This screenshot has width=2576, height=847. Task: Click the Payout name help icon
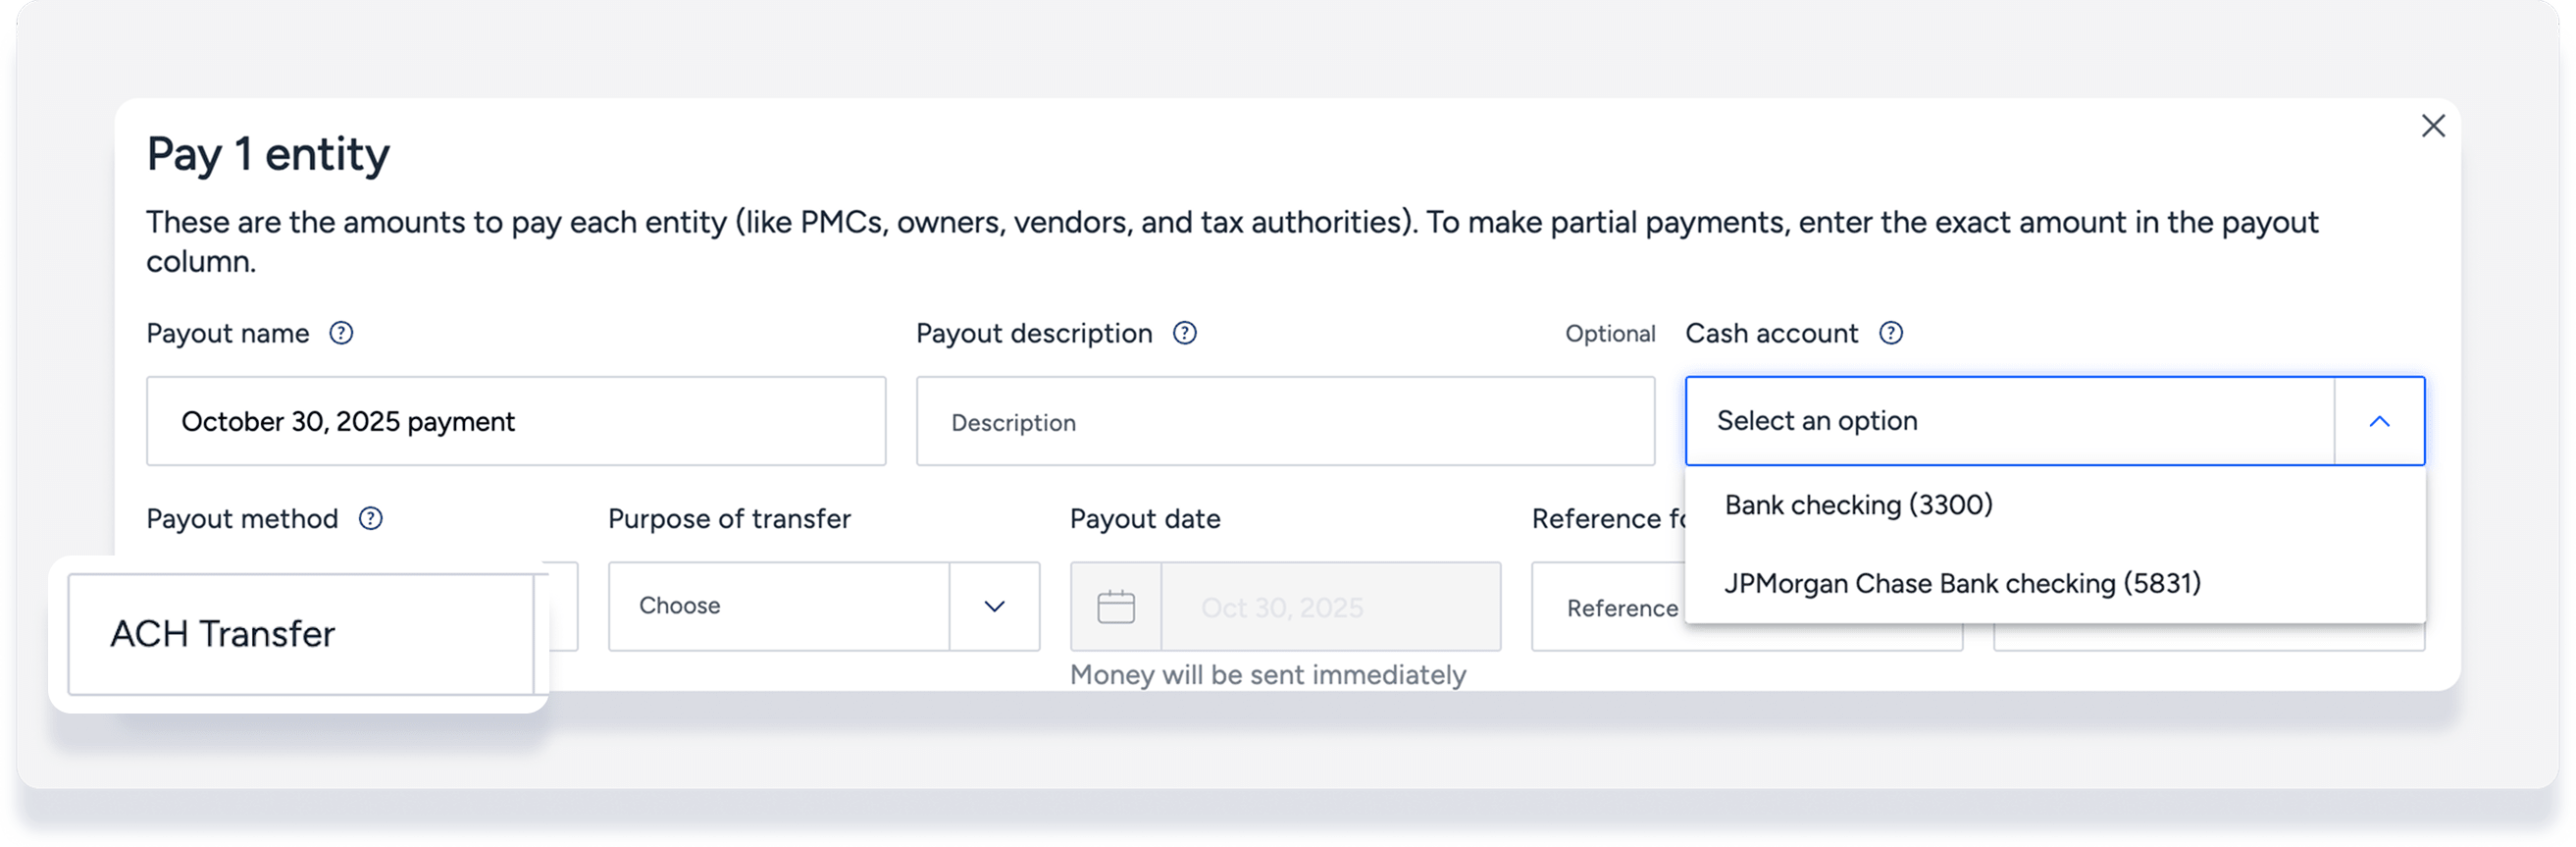click(x=341, y=333)
